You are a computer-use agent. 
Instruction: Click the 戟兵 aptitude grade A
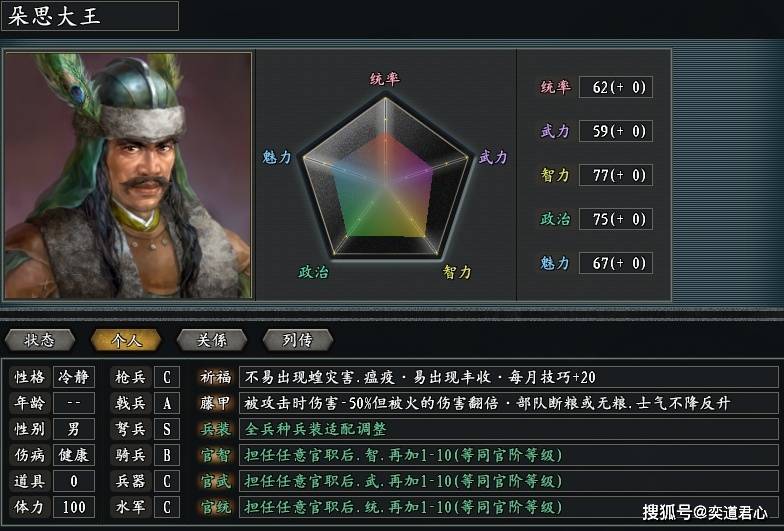[167, 403]
